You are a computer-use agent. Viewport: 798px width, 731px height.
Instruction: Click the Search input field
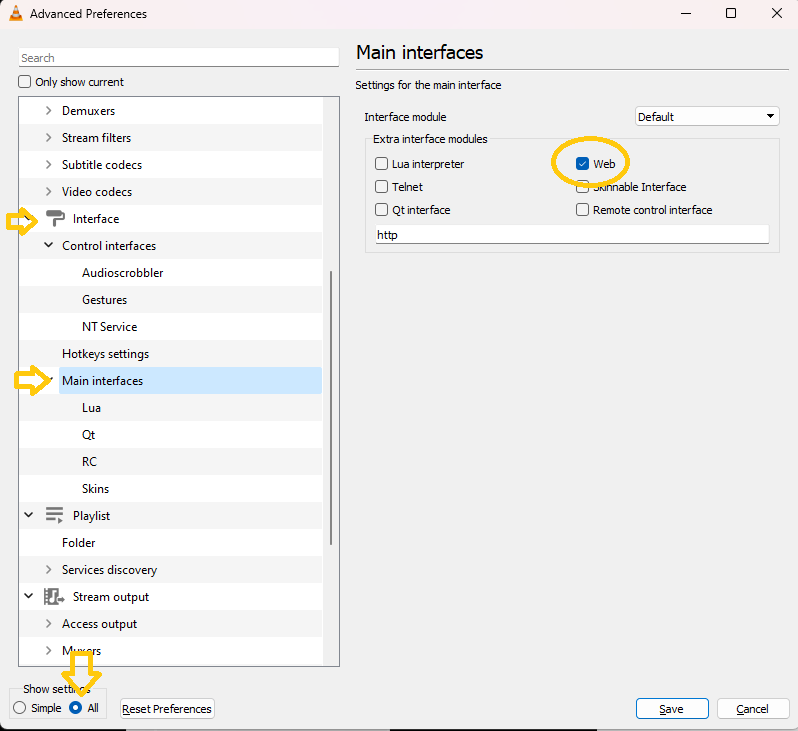coord(180,58)
